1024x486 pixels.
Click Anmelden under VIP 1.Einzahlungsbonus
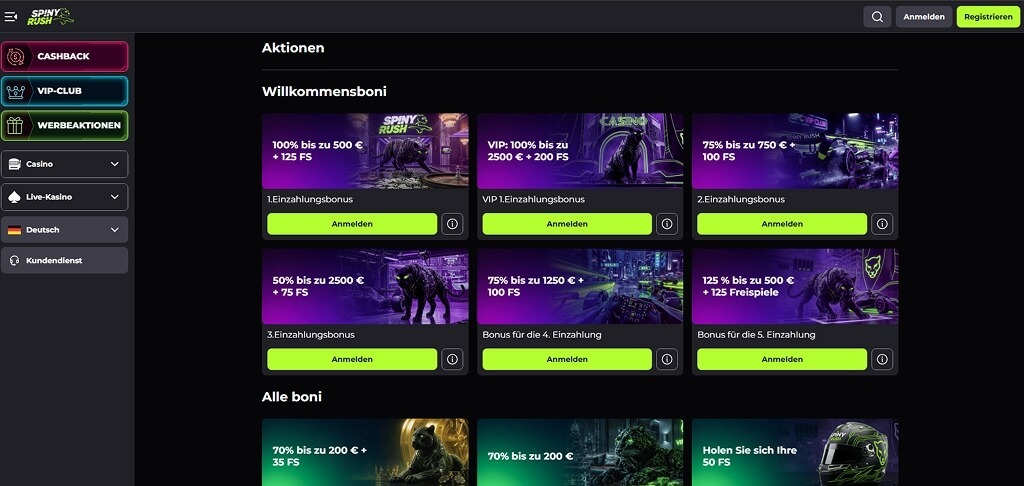pyautogui.click(x=567, y=224)
